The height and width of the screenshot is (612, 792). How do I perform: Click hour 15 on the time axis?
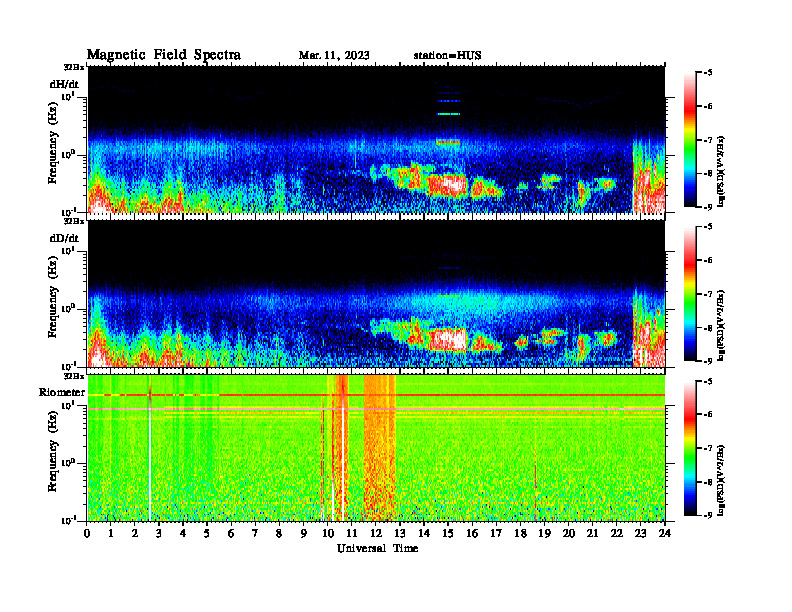coord(448,534)
